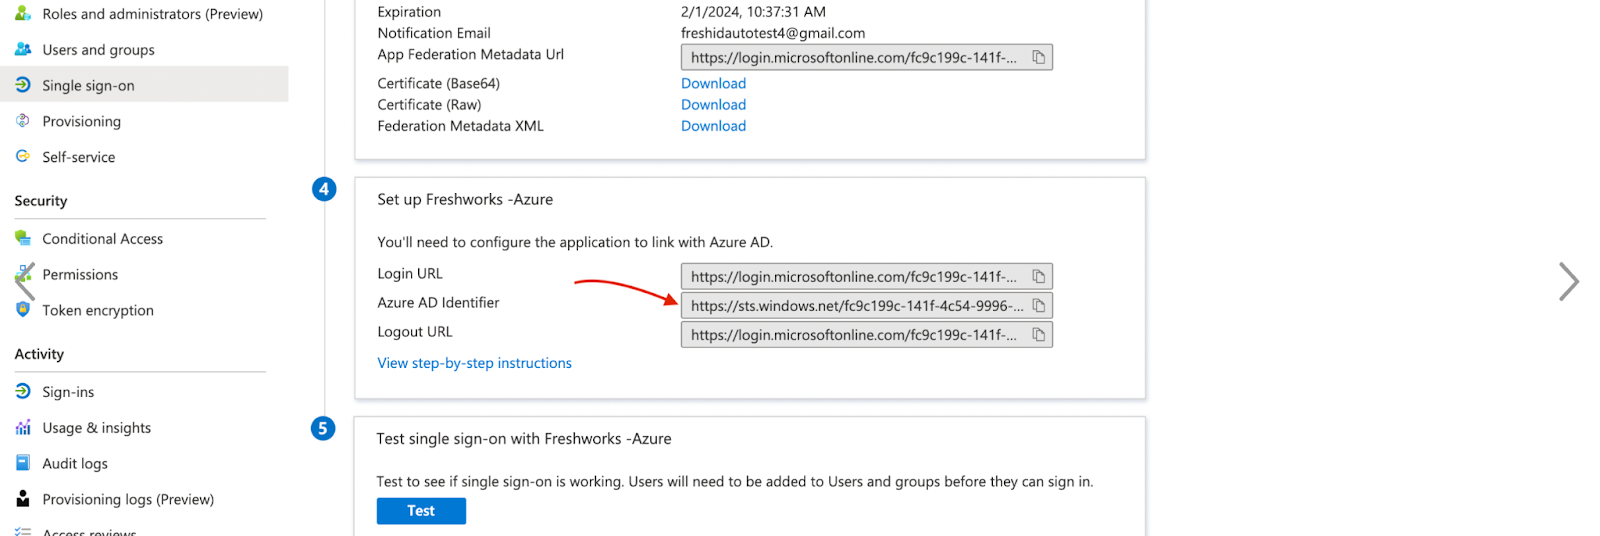Download Certificate (Raw)
The width and height of the screenshot is (1600, 536).
713,105
